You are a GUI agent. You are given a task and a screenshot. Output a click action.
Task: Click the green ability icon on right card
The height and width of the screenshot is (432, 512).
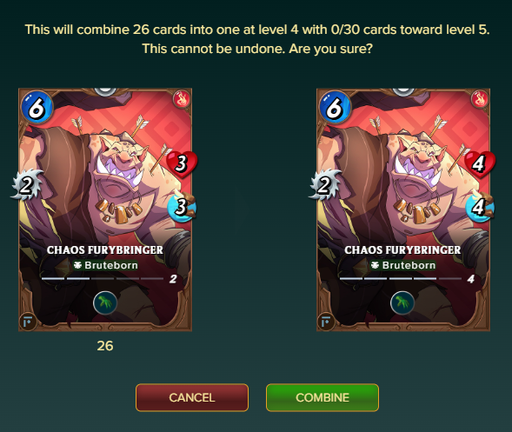click(x=403, y=303)
